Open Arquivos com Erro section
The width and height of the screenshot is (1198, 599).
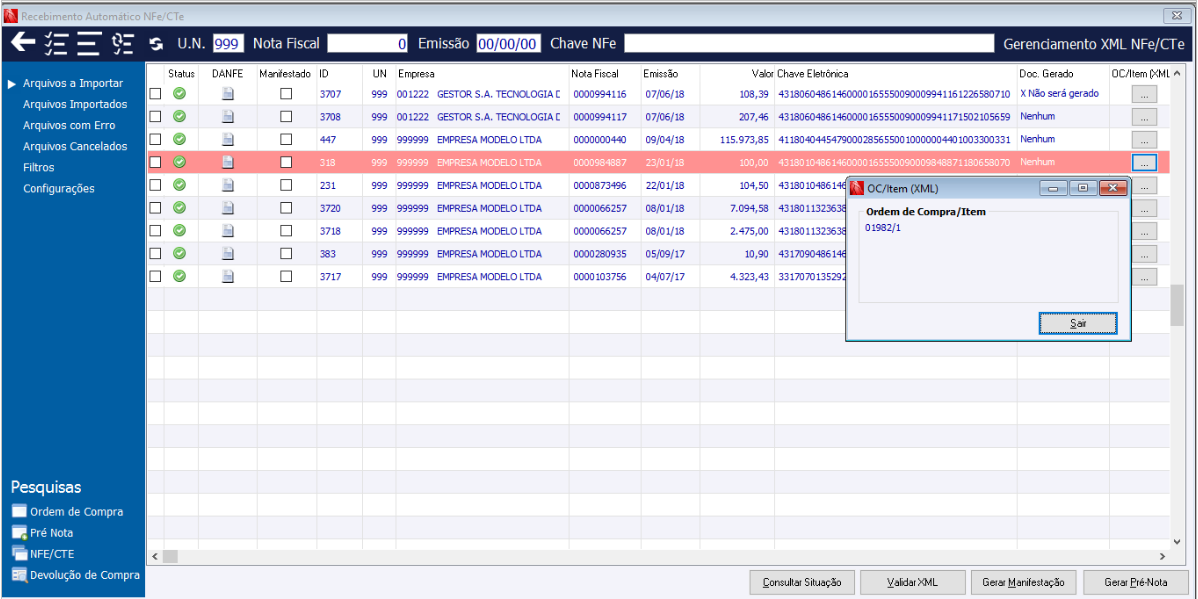[70, 125]
